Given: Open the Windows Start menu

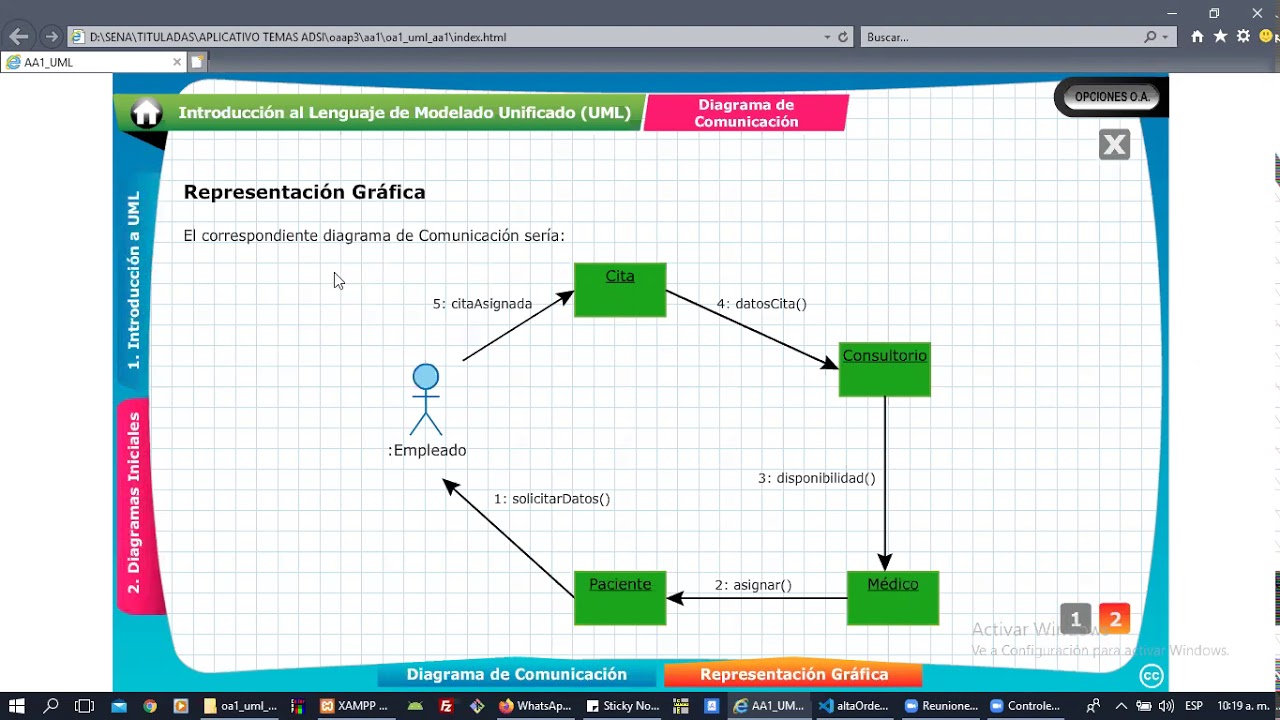Looking at the screenshot, I should (17, 706).
